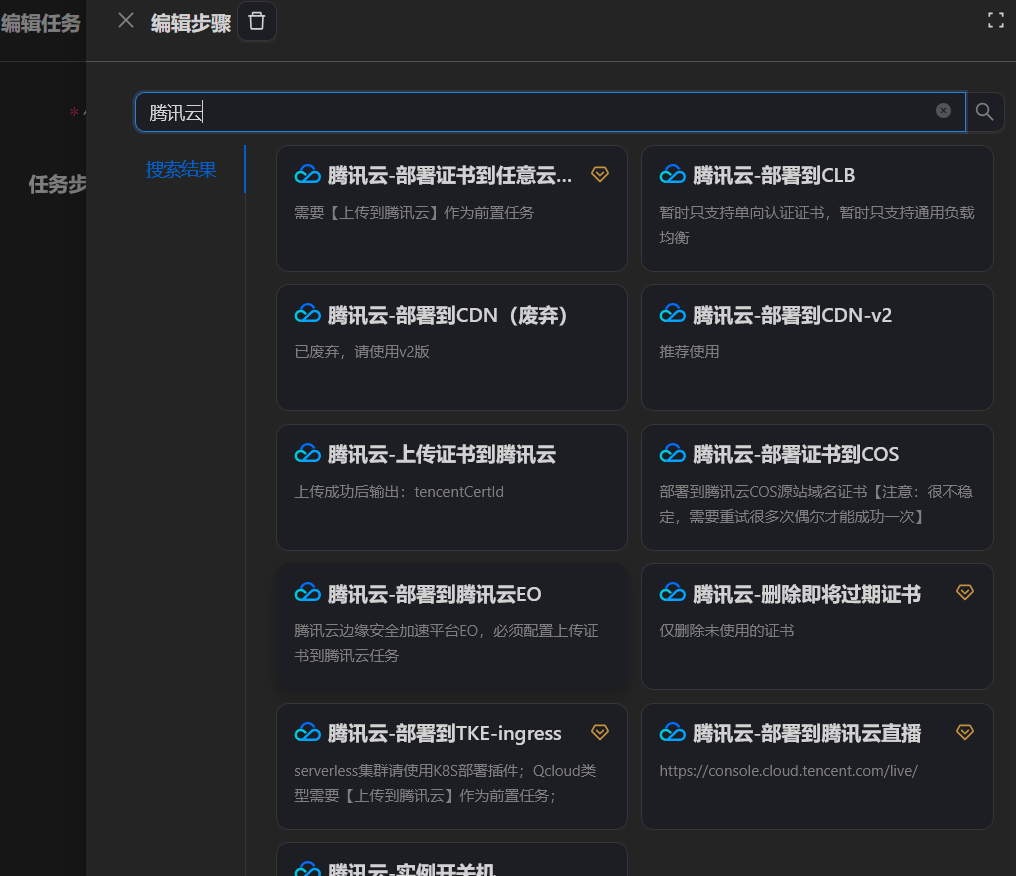Screen dimensions: 1016x876
Task: Click diamond badge on 删除即将过期证书 card
Action: click(x=964, y=592)
